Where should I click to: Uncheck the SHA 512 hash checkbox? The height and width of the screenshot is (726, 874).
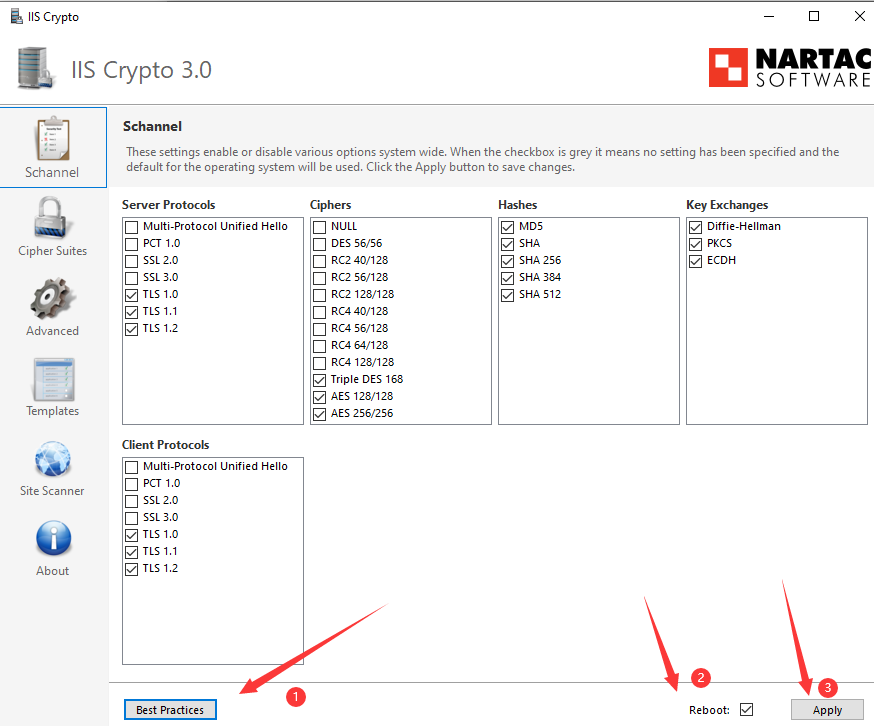pyautogui.click(x=507, y=295)
